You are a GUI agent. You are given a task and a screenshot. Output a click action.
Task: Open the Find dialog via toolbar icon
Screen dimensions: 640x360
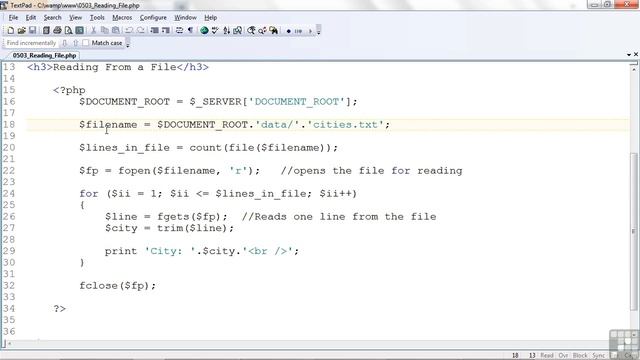point(251,31)
